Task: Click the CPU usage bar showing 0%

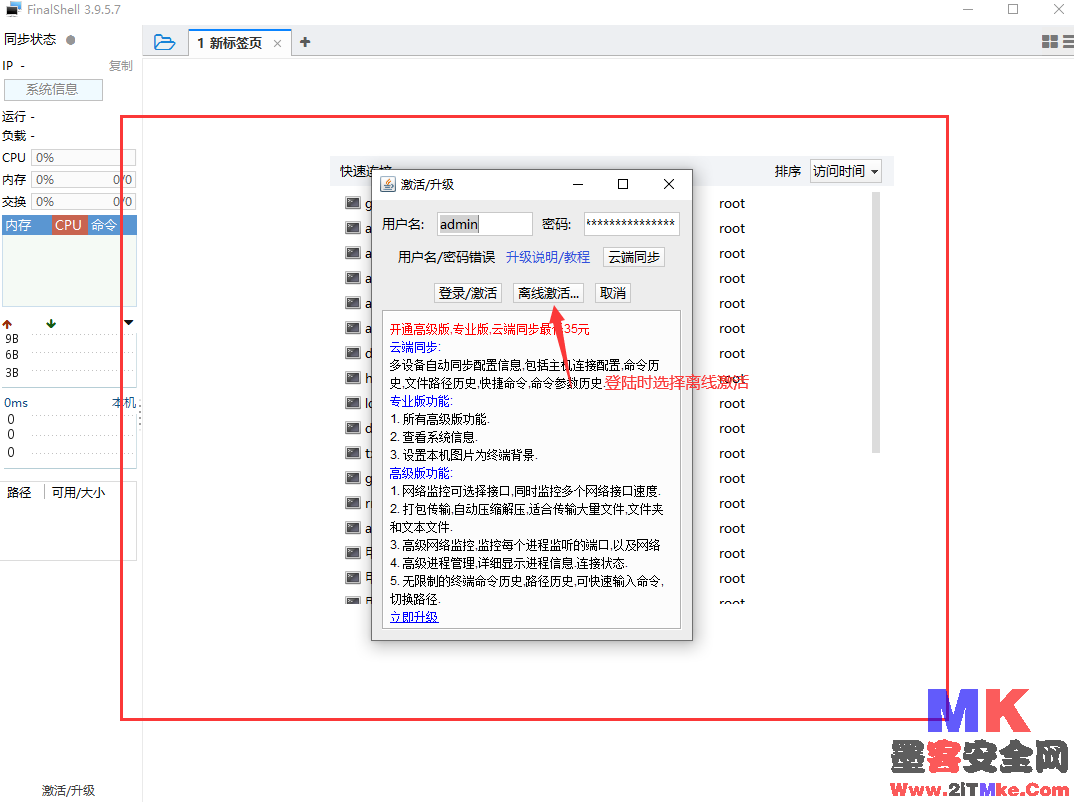Action: (84, 158)
